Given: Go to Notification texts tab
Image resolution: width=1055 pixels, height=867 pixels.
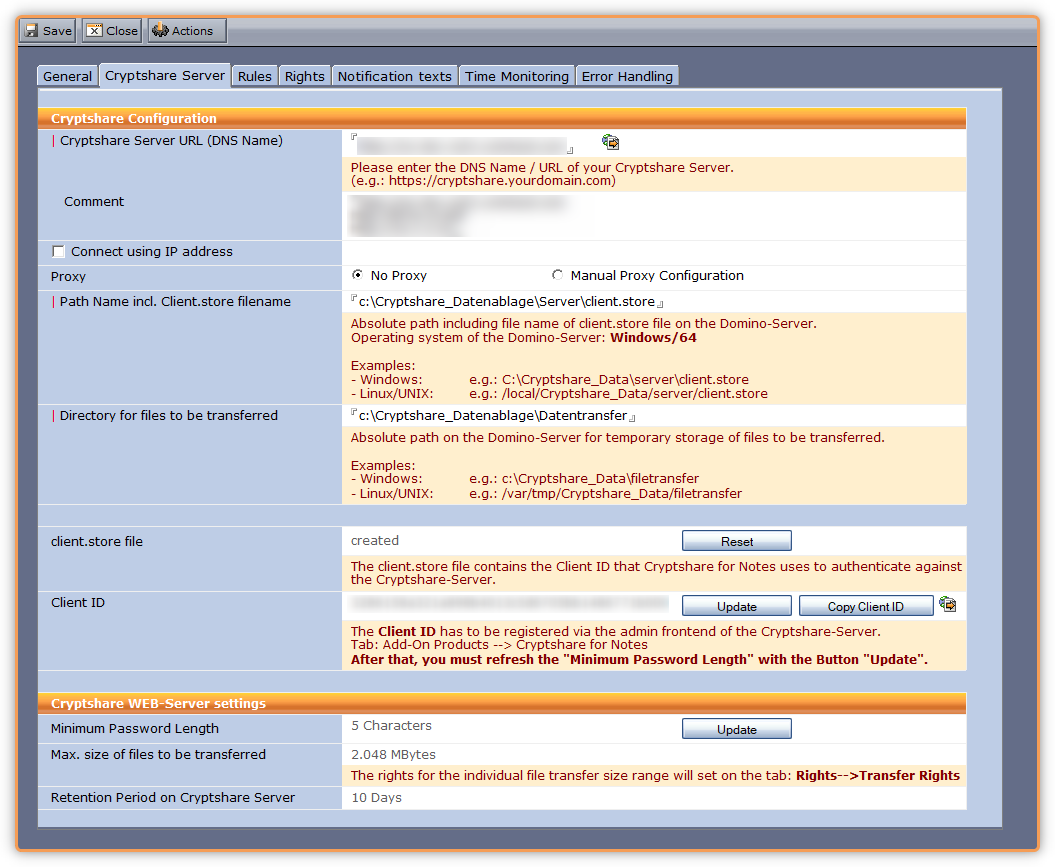Looking at the screenshot, I should 394,76.
